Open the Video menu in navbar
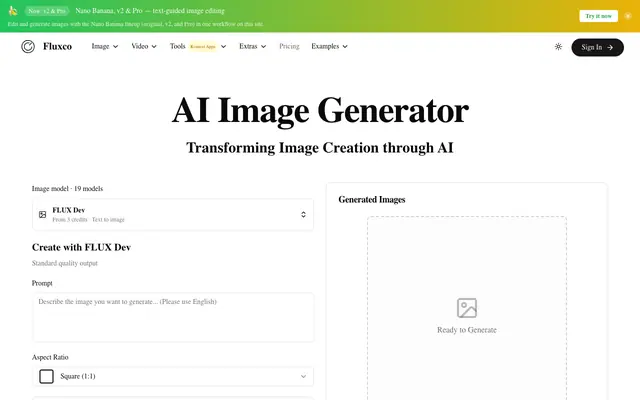The height and width of the screenshot is (400, 640). (x=144, y=46)
